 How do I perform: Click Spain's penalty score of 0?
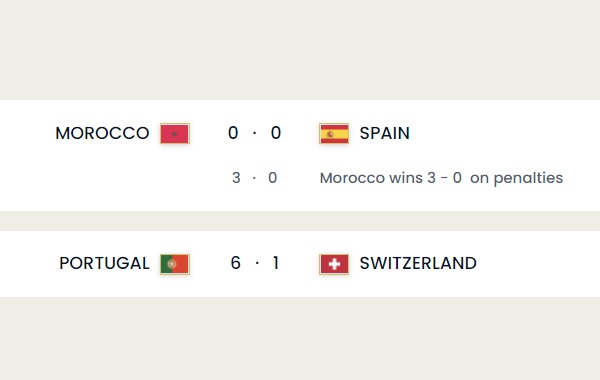coord(272,178)
